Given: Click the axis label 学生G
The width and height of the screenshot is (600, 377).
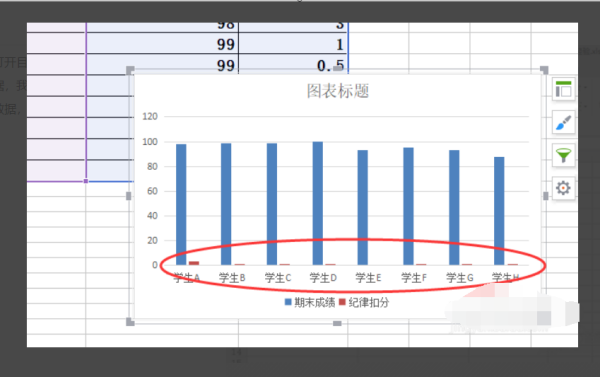Looking at the screenshot, I should pos(460,278).
